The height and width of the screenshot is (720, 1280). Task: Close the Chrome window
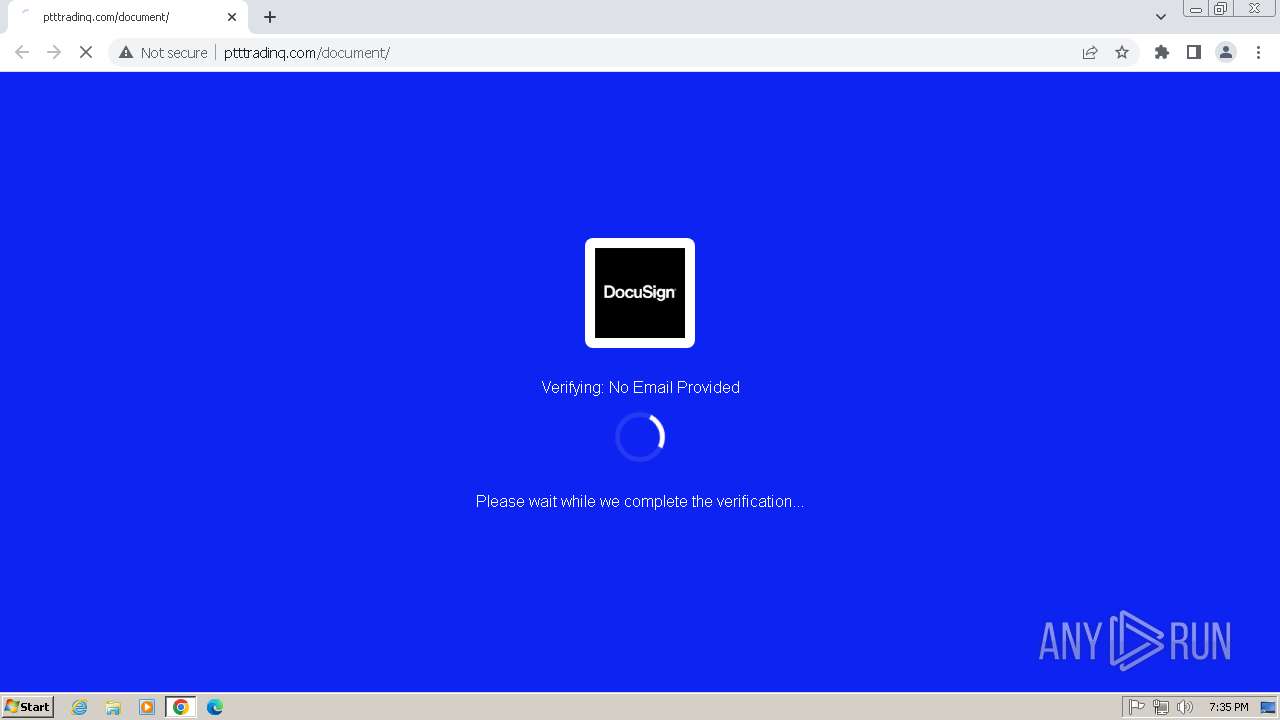1254,9
